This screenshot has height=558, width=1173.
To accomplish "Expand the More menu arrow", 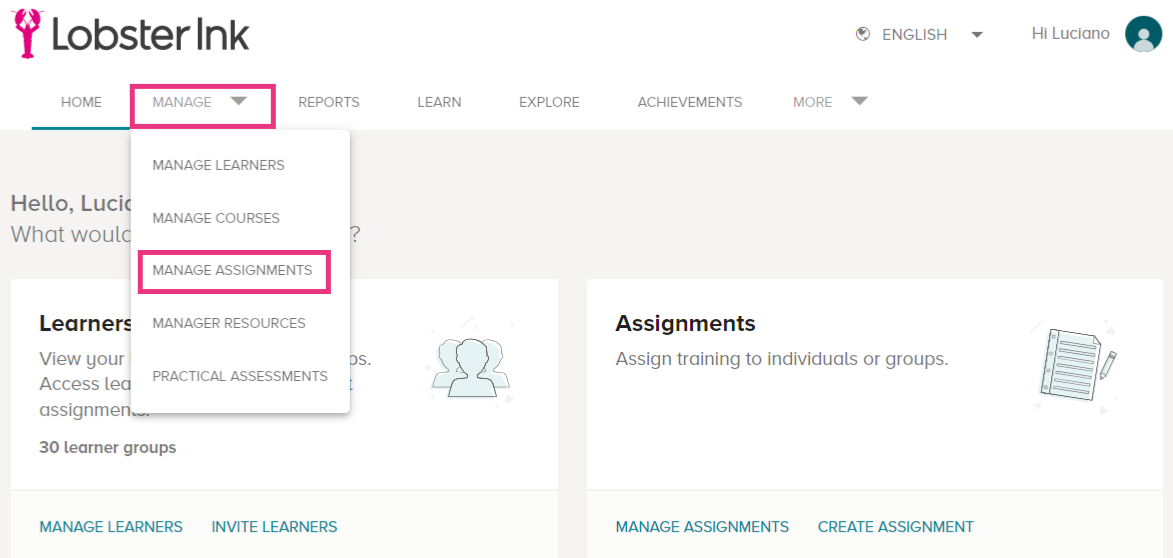I will pos(859,102).
